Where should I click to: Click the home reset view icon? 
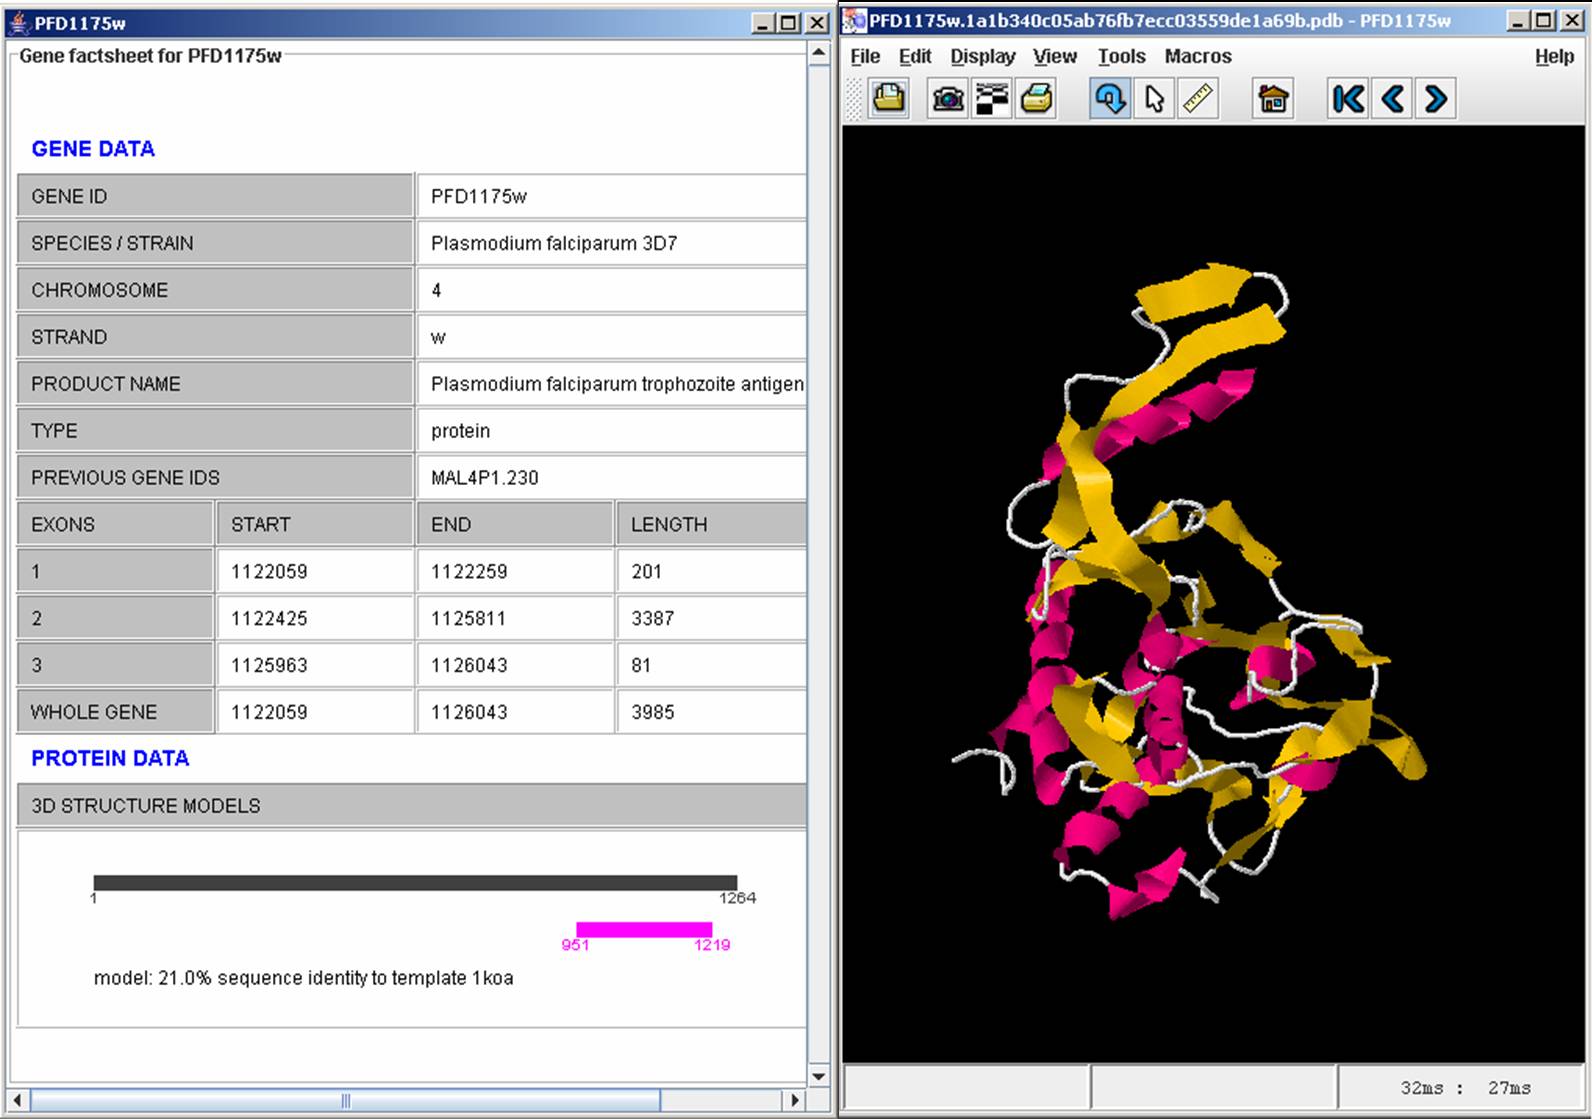[x=1272, y=99]
